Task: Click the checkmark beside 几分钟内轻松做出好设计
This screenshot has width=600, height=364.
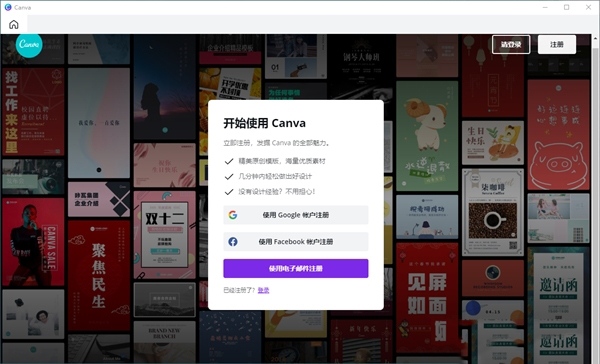Action: click(x=229, y=176)
